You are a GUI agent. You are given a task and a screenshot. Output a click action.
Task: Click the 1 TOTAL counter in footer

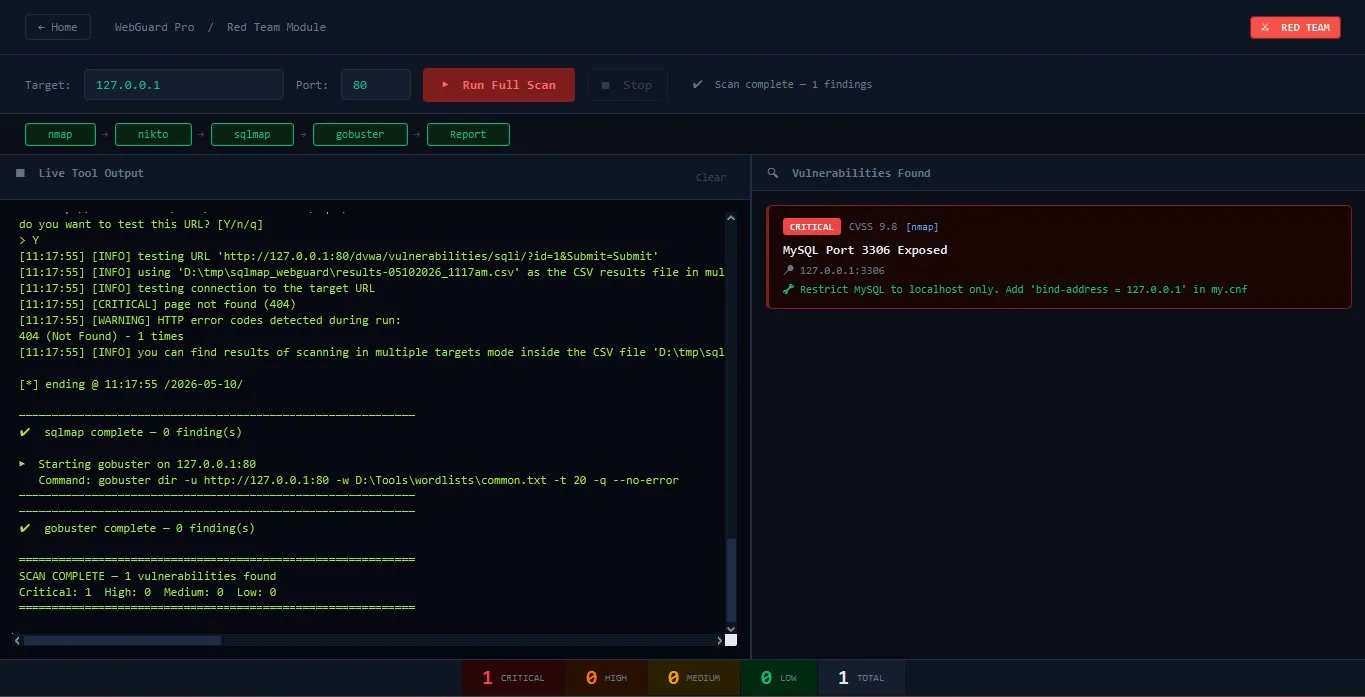coord(861,678)
